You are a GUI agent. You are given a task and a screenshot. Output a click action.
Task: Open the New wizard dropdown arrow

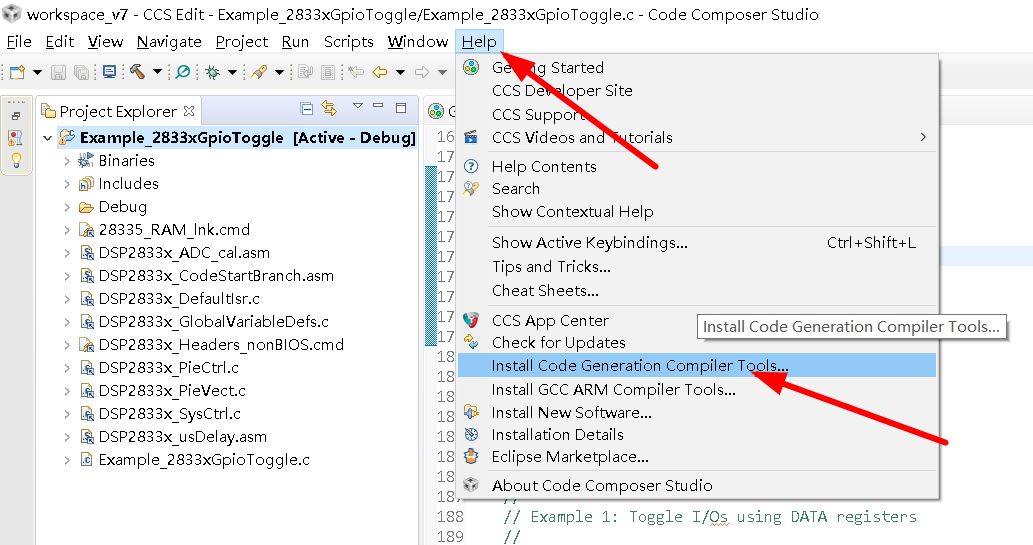[37, 72]
